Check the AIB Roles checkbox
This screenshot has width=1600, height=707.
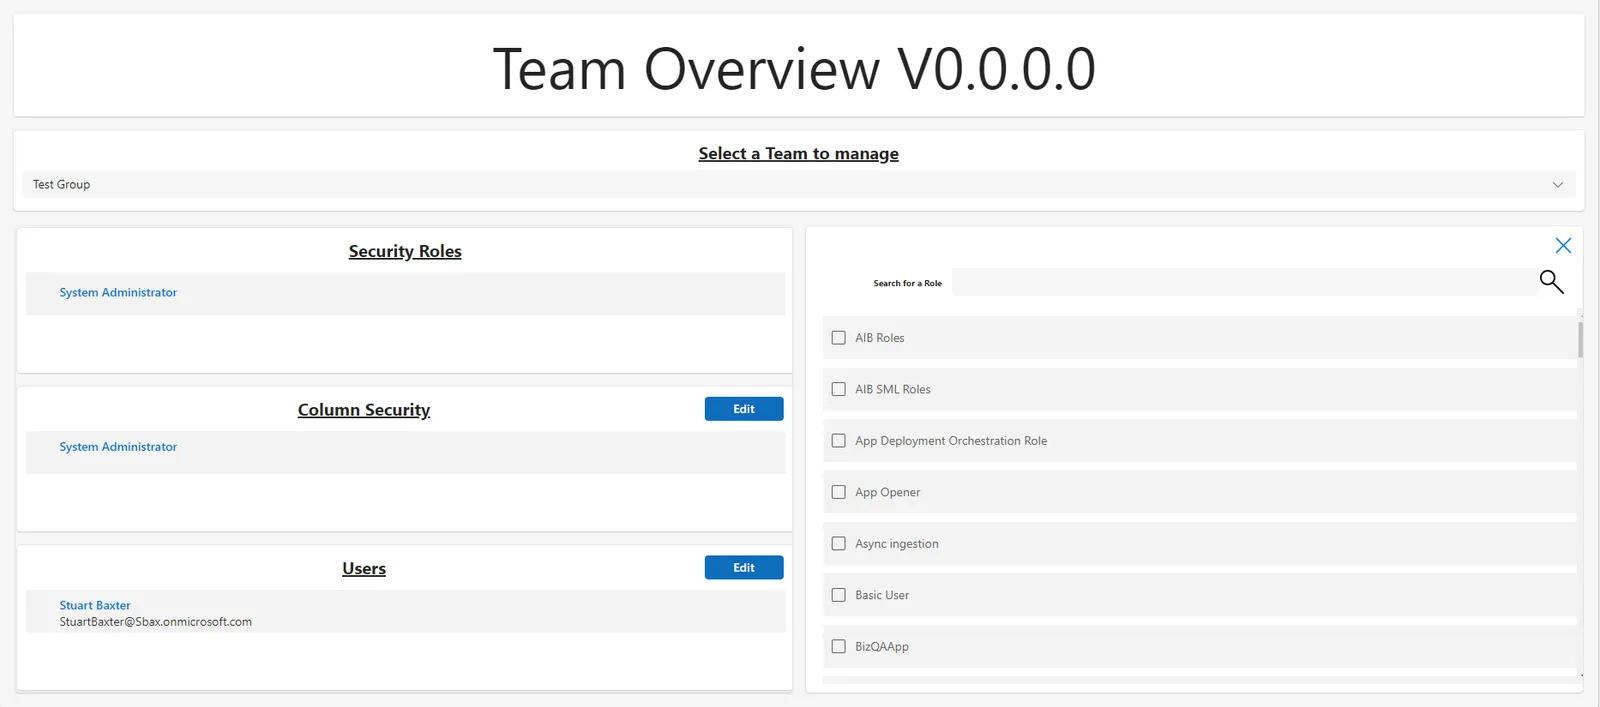pos(839,338)
